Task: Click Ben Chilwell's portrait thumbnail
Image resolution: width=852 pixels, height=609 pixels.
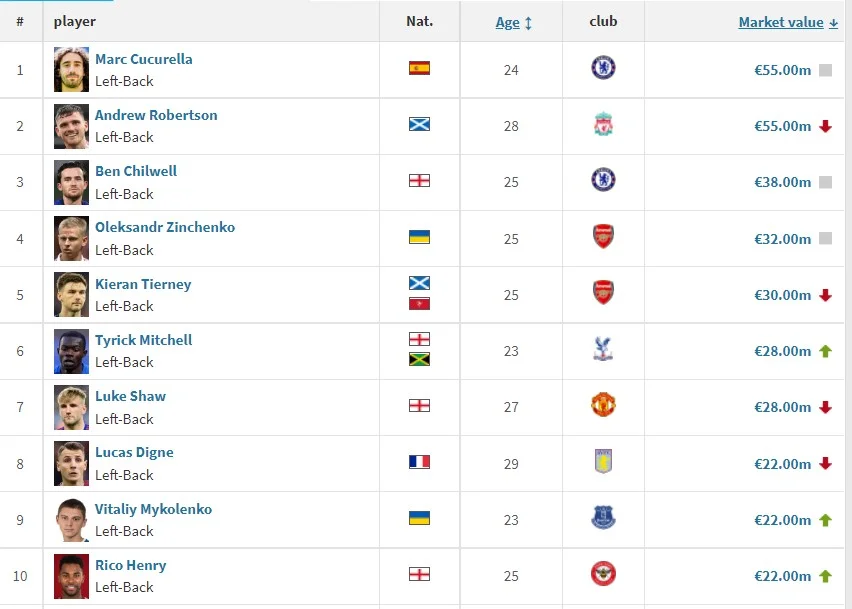Action: pyautogui.click(x=72, y=182)
